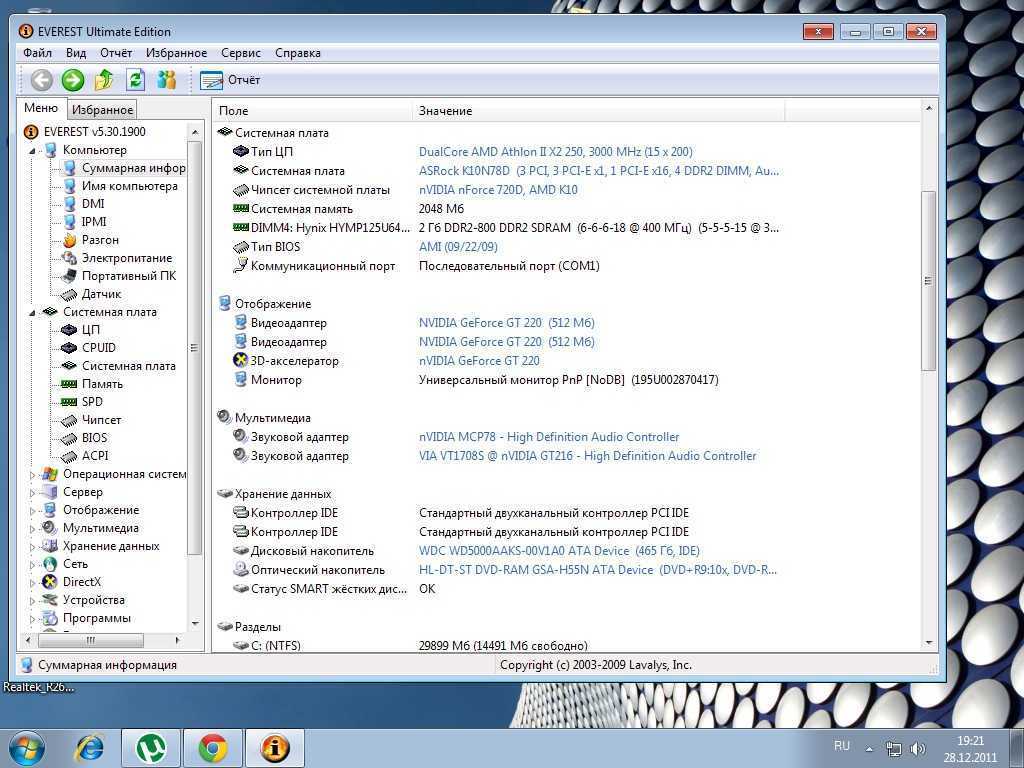Expand the Устройства tree node
The image size is (1024, 768).
click(32, 600)
